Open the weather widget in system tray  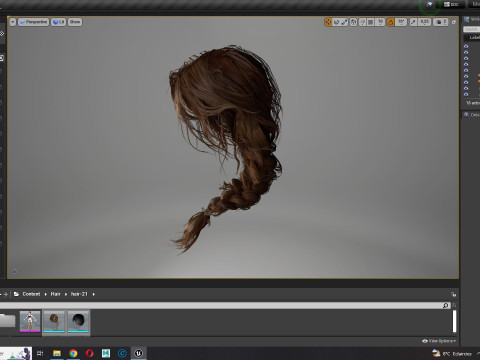[x=452, y=353]
